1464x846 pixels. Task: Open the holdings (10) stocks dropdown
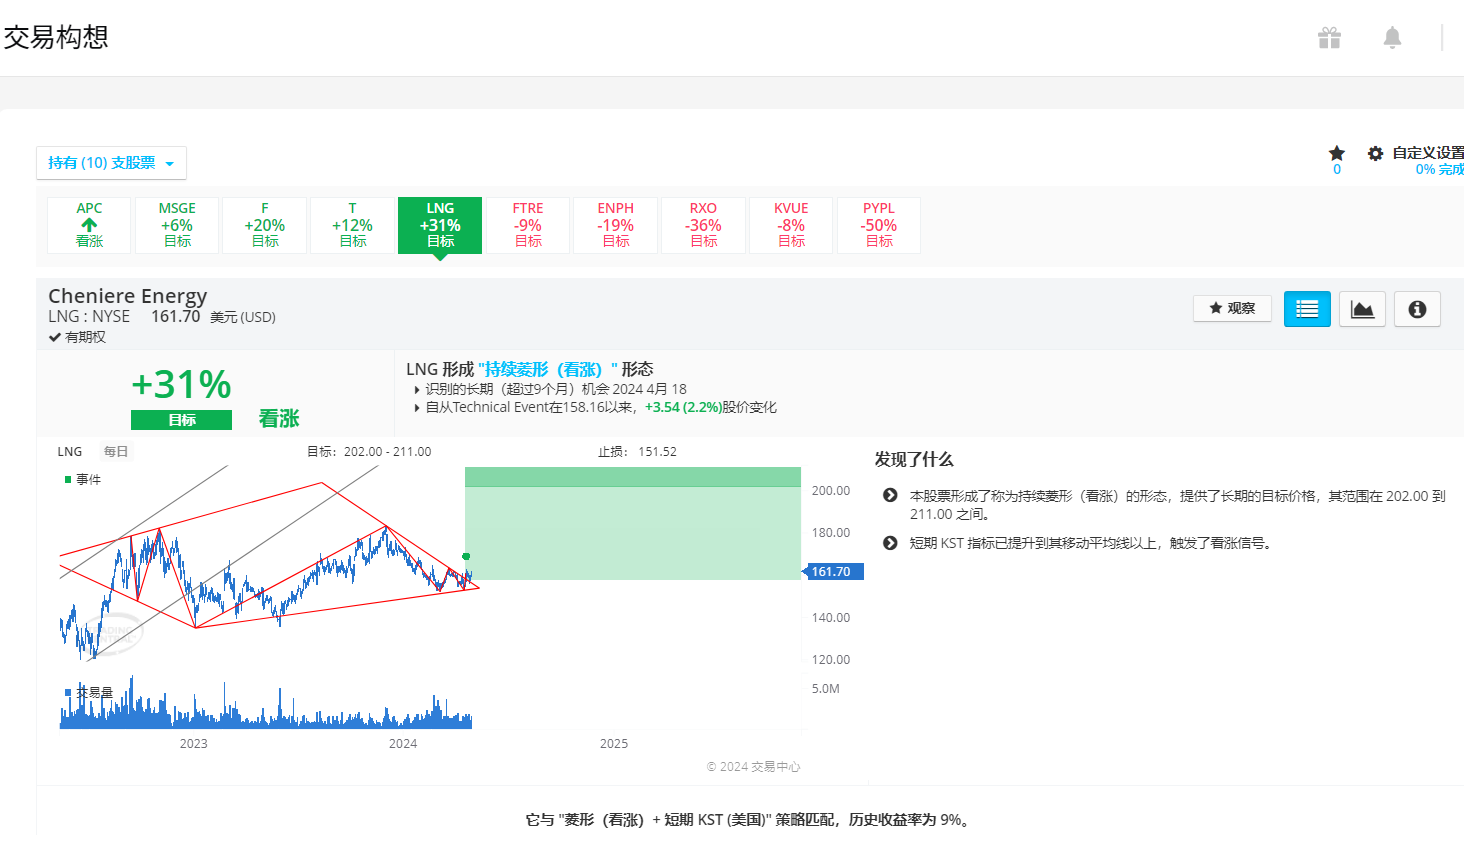pyautogui.click(x=111, y=163)
